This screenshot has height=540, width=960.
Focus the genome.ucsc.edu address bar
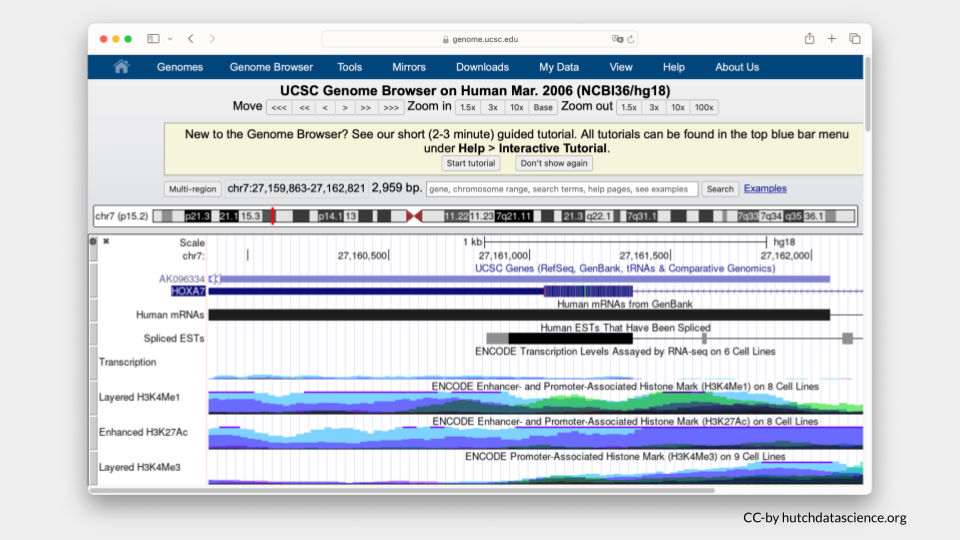pos(481,39)
